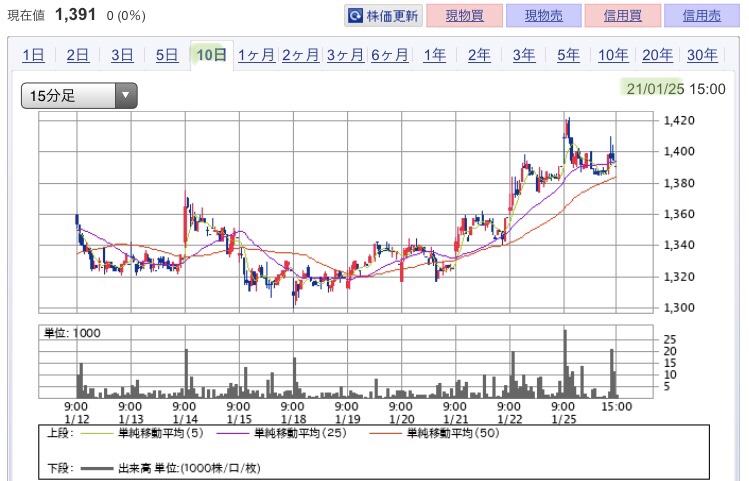This screenshot has width=749, height=481.
Task: Switch to the 10年 period tab
Action: click(x=613, y=55)
